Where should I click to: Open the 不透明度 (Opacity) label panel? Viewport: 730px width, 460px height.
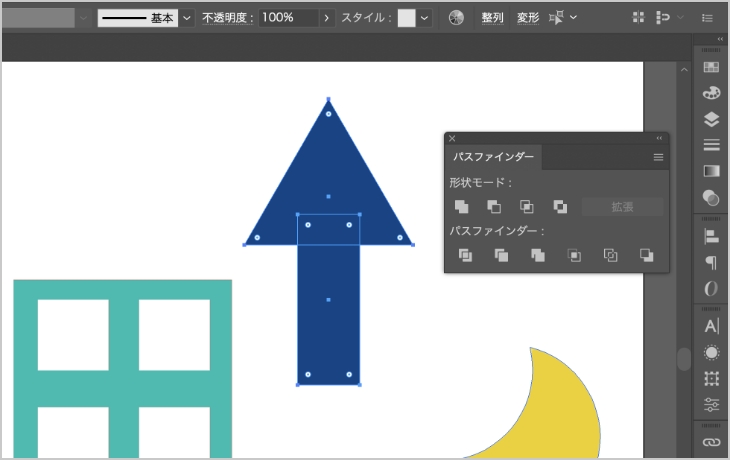point(228,18)
